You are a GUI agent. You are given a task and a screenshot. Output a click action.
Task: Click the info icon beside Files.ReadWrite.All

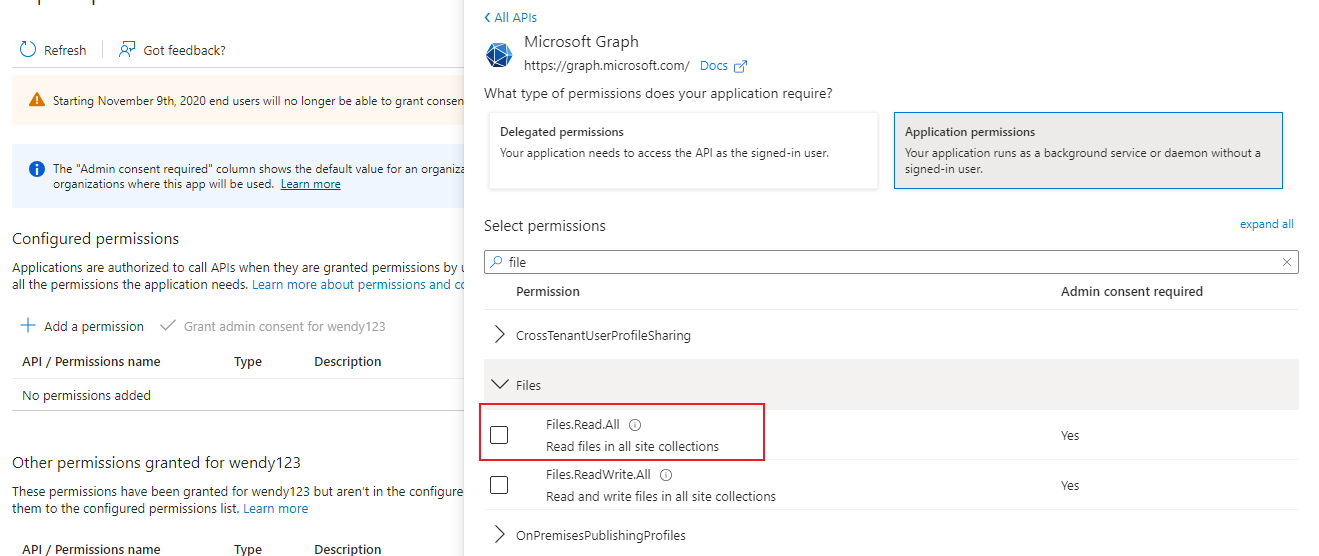(x=666, y=475)
